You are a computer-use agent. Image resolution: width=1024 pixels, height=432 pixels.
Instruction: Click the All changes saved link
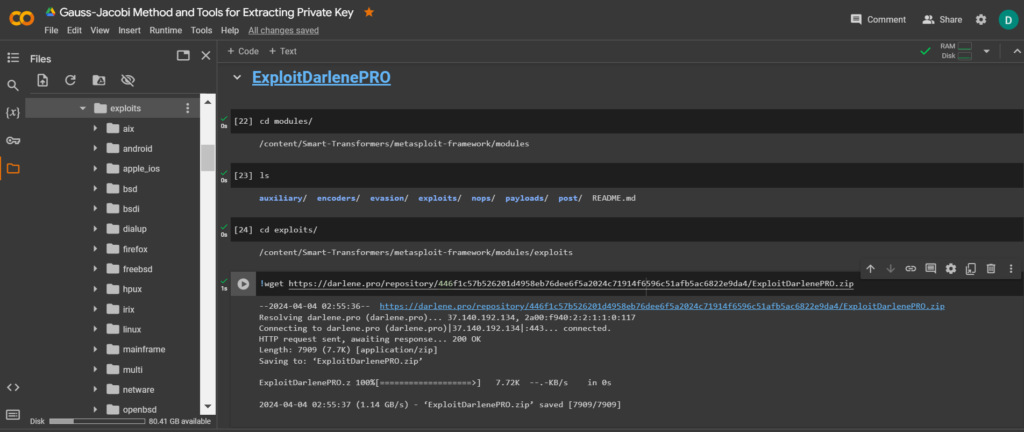[x=283, y=30]
